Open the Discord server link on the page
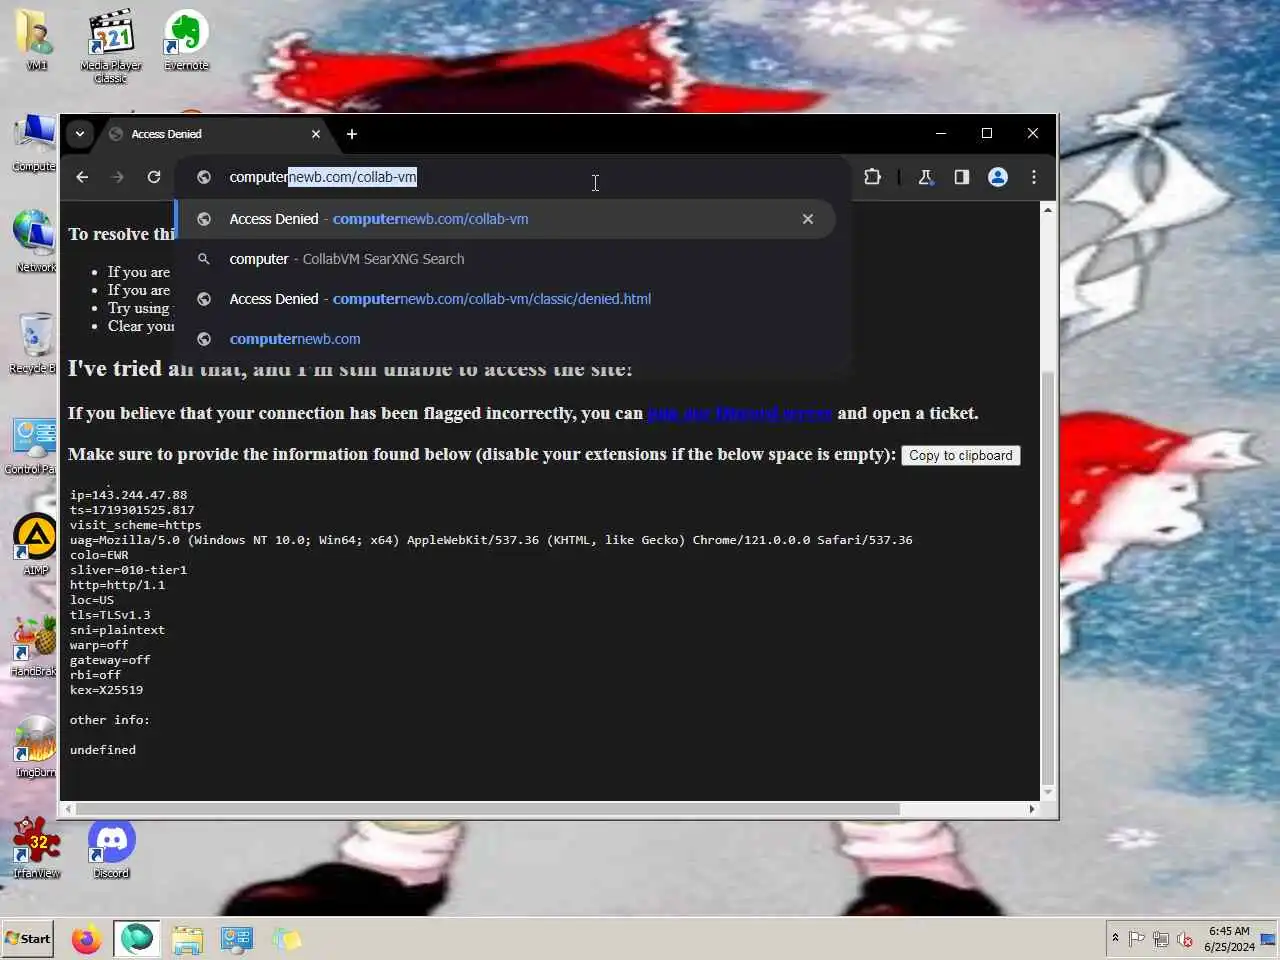1280x960 pixels. (740, 413)
